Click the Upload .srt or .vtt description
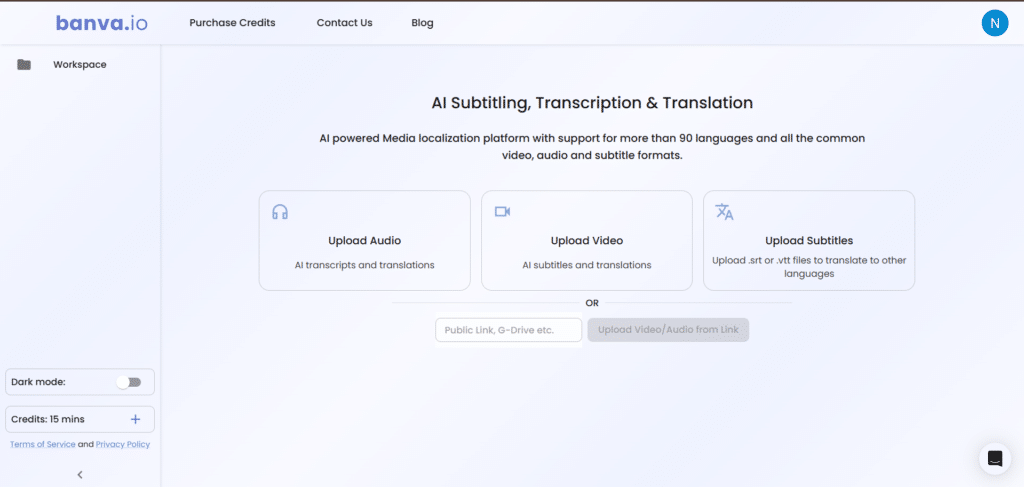Image resolution: width=1024 pixels, height=487 pixels. click(809, 267)
